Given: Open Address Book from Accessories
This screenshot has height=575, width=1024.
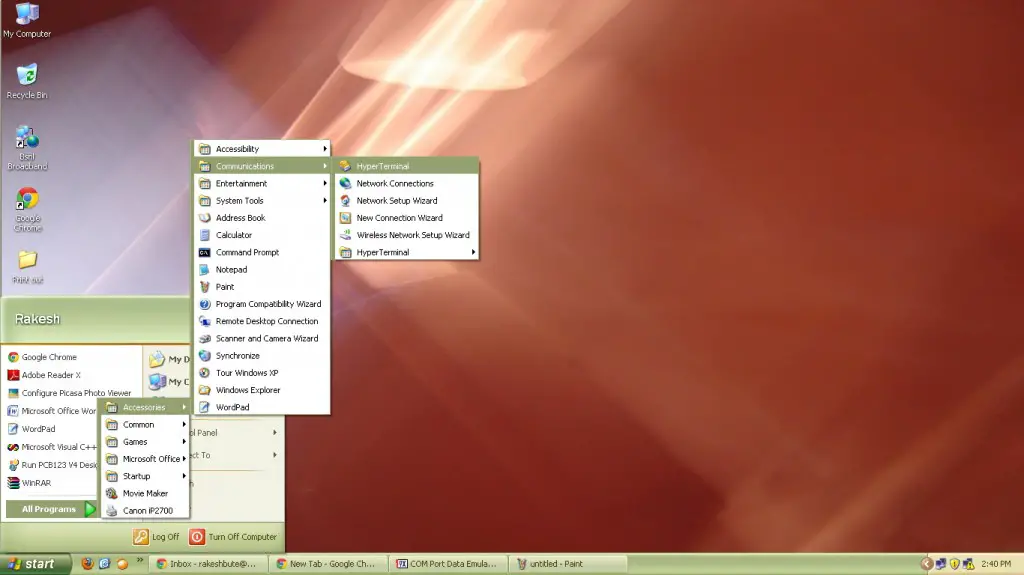Looking at the screenshot, I should [262, 218].
